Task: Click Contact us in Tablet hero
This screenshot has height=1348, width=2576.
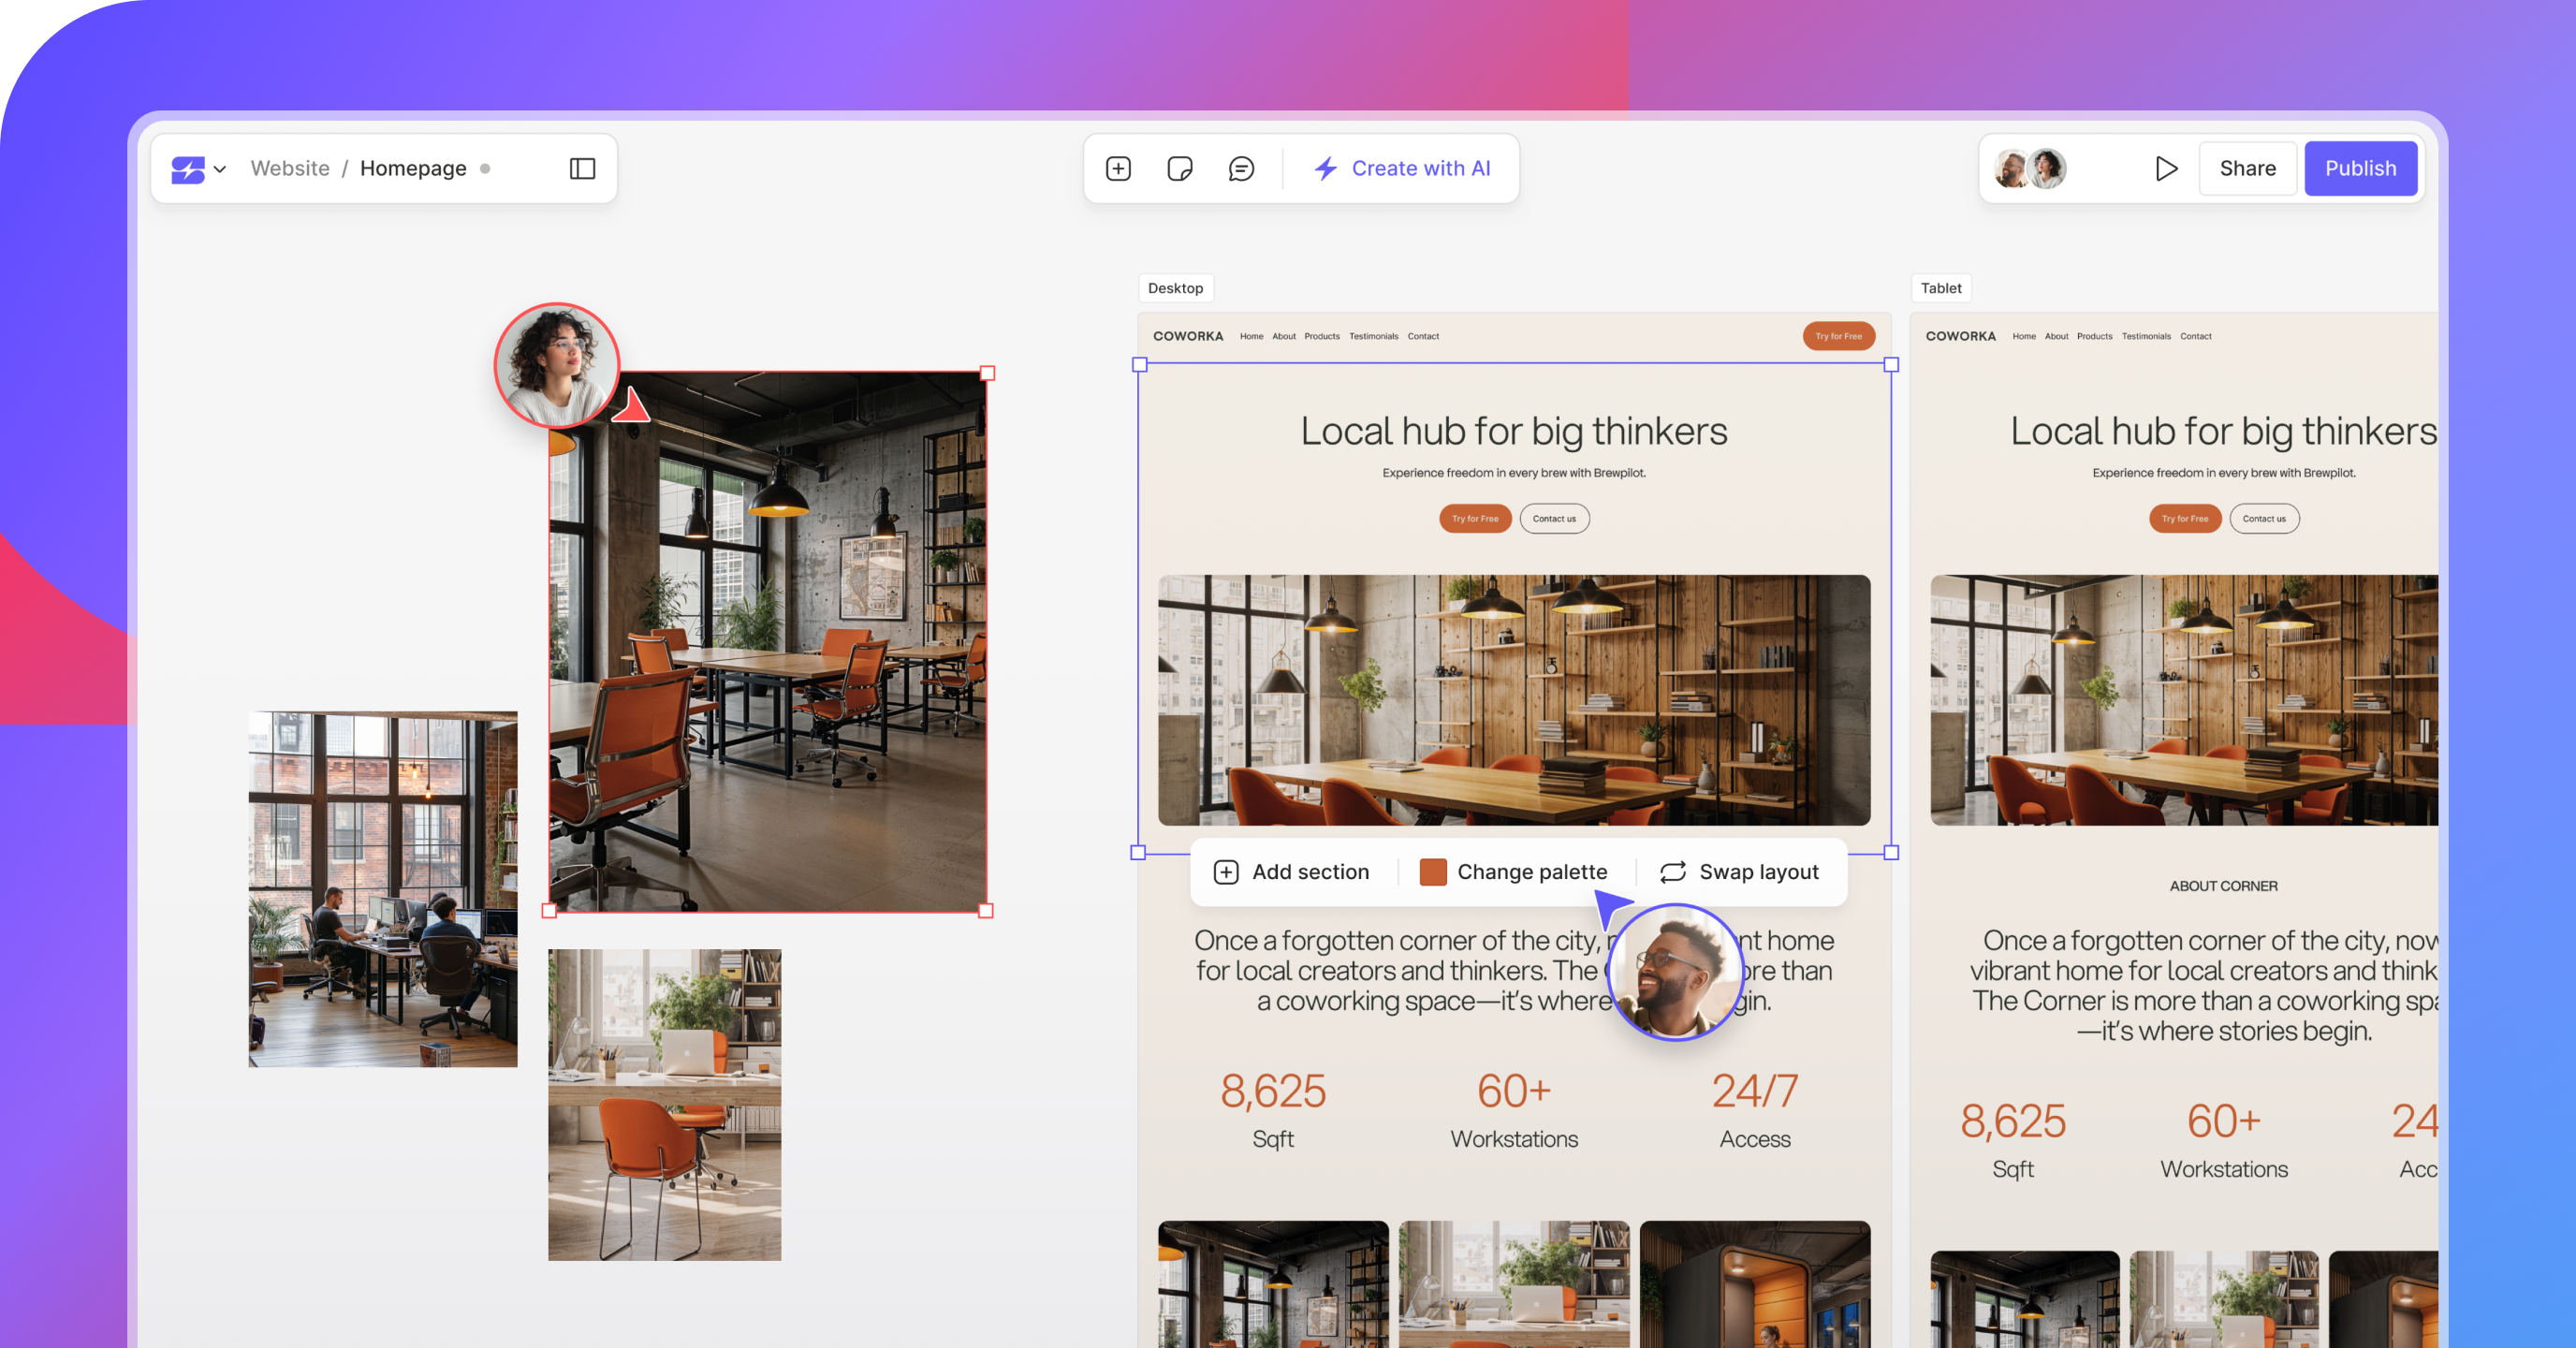Action: click(2264, 518)
